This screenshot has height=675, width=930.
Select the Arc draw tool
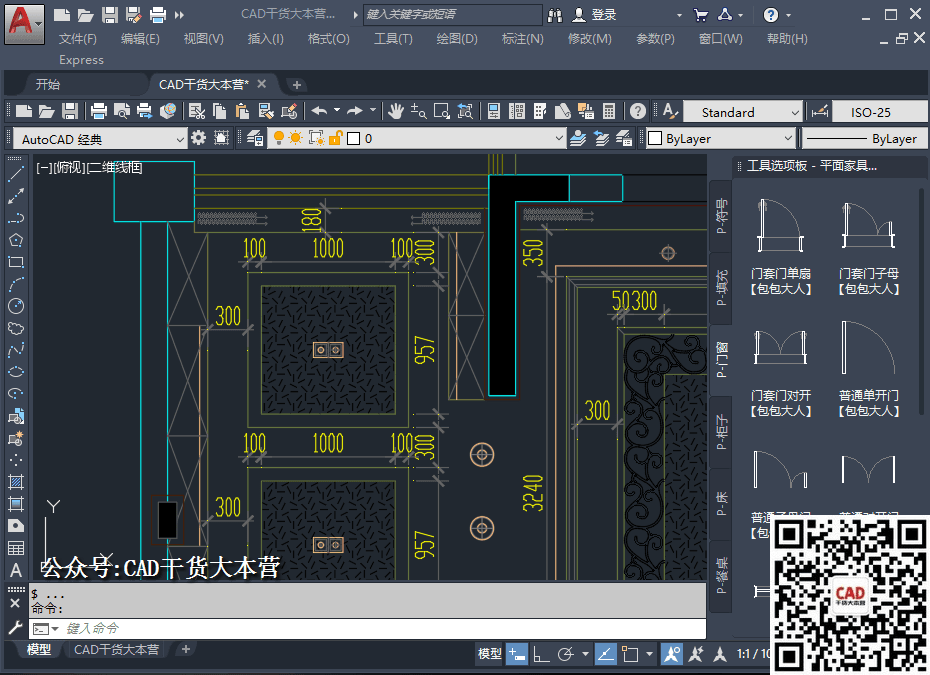16,284
